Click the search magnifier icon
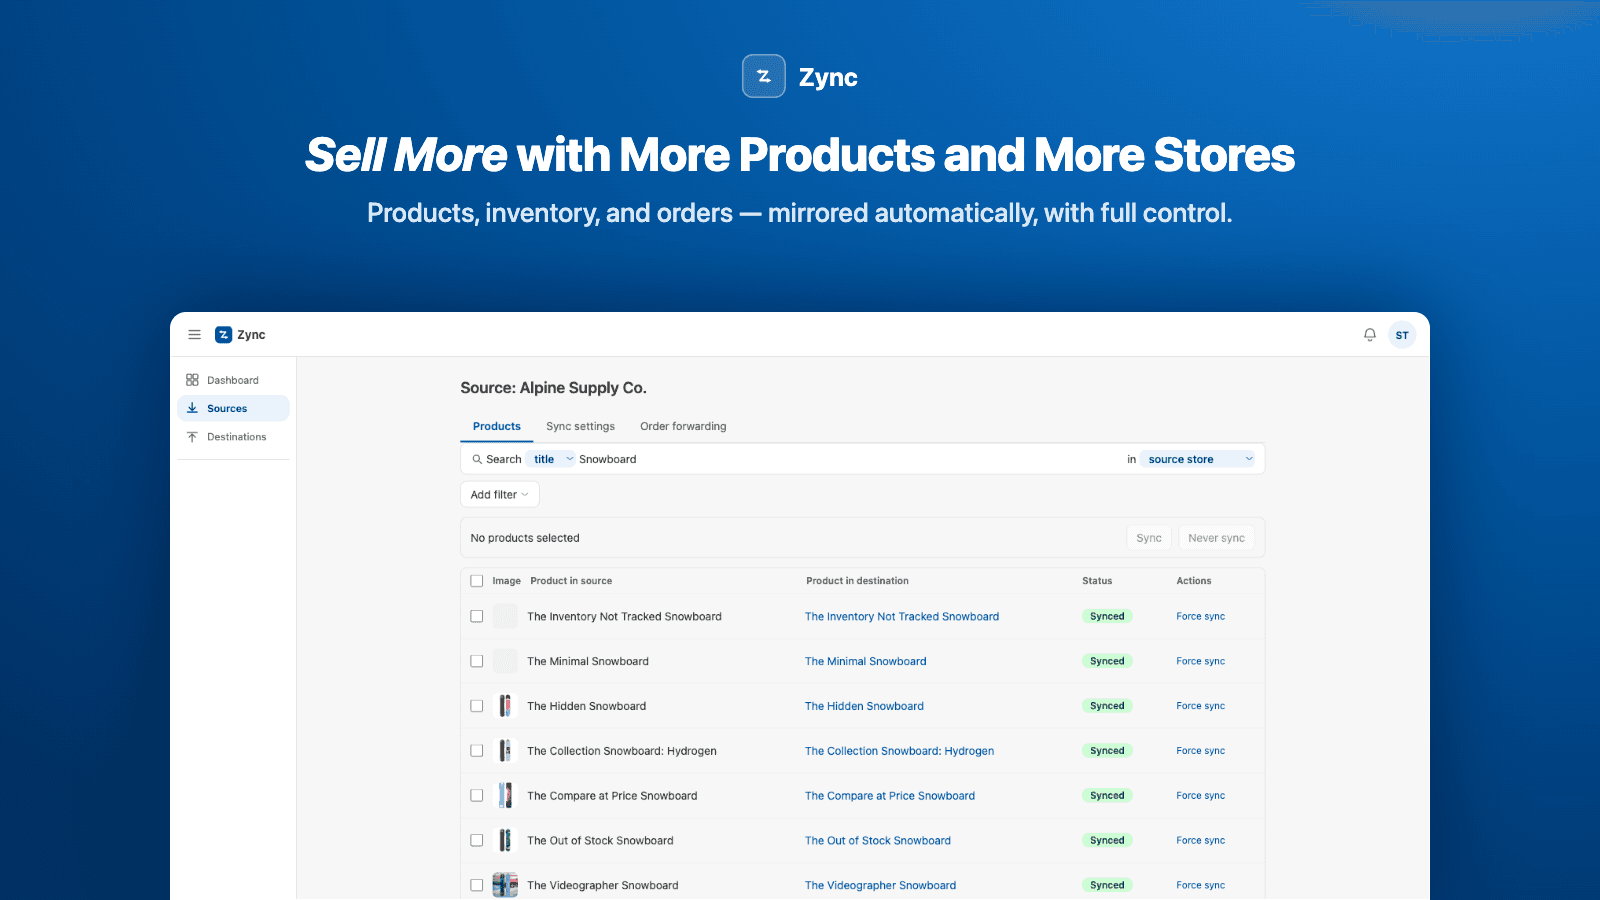1600x900 pixels. click(477, 460)
